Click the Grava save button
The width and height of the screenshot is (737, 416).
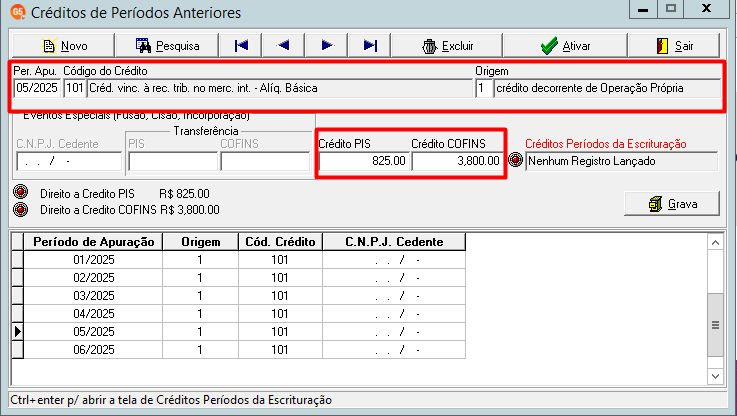click(x=672, y=204)
